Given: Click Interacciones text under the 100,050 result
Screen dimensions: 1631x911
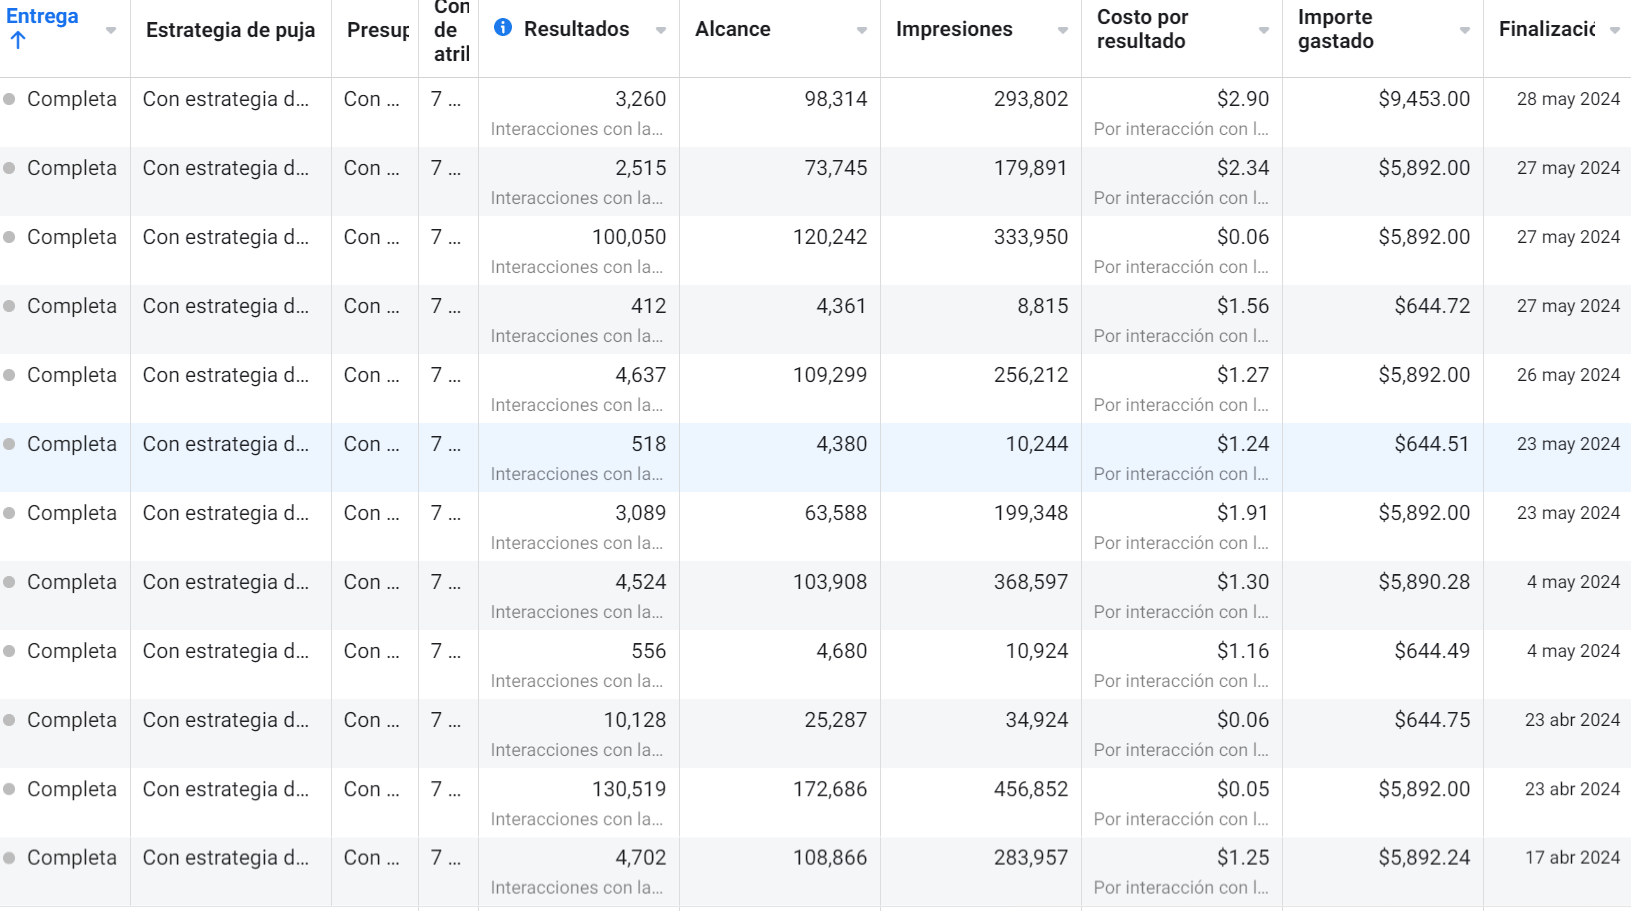Looking at the screenshot, I should tap(576, 267).
